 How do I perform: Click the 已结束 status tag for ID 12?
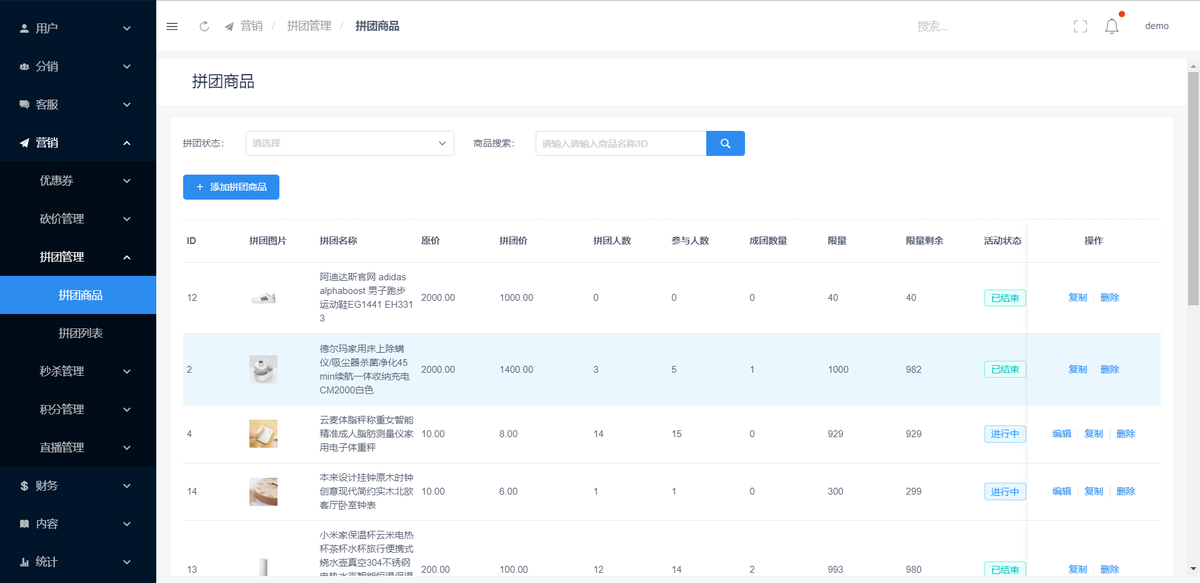coord(1005,298)
